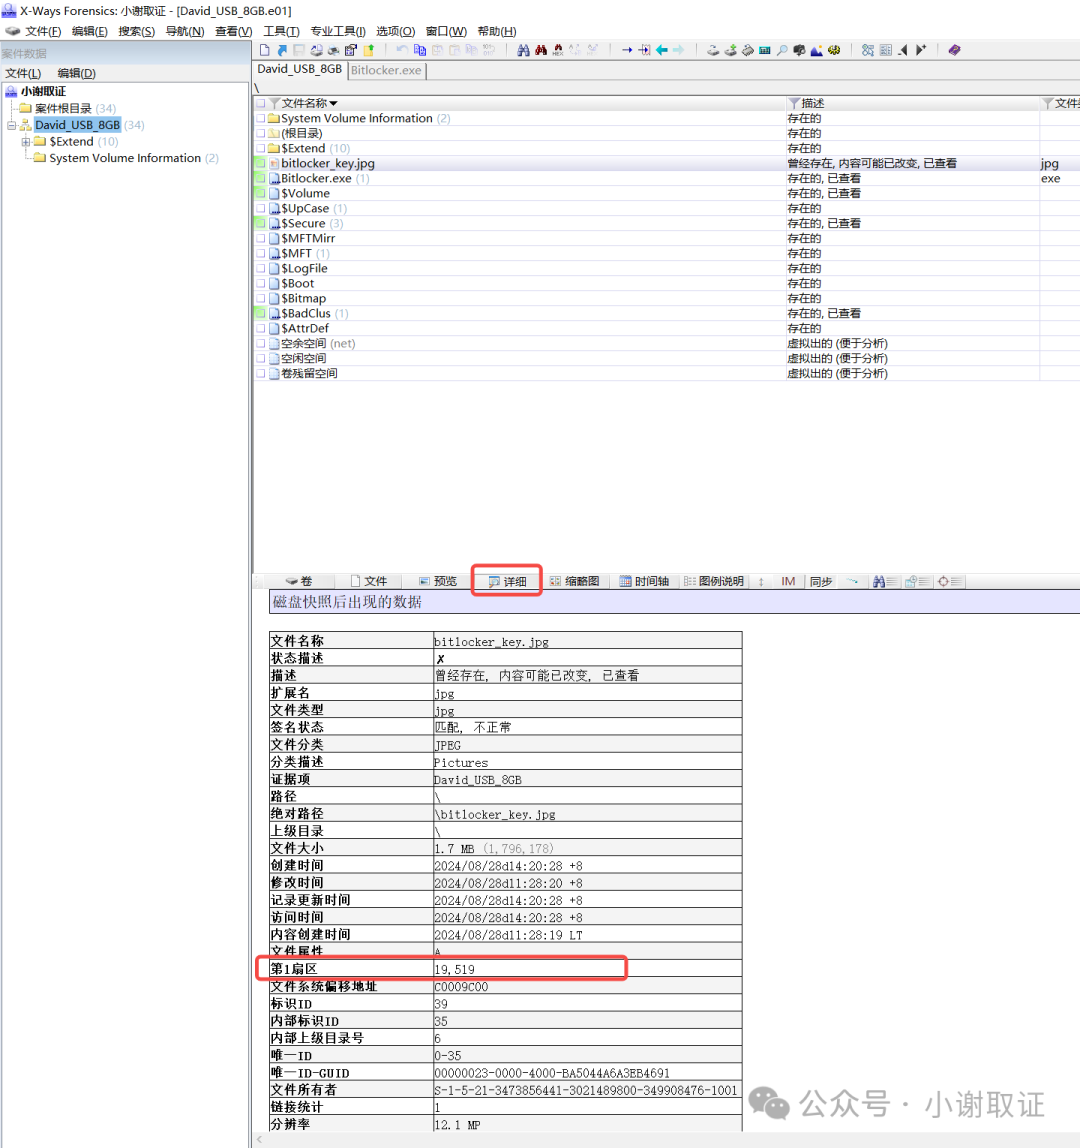Open the 搜索(S) menu
1080x1148 pixels.
(137, 31)
